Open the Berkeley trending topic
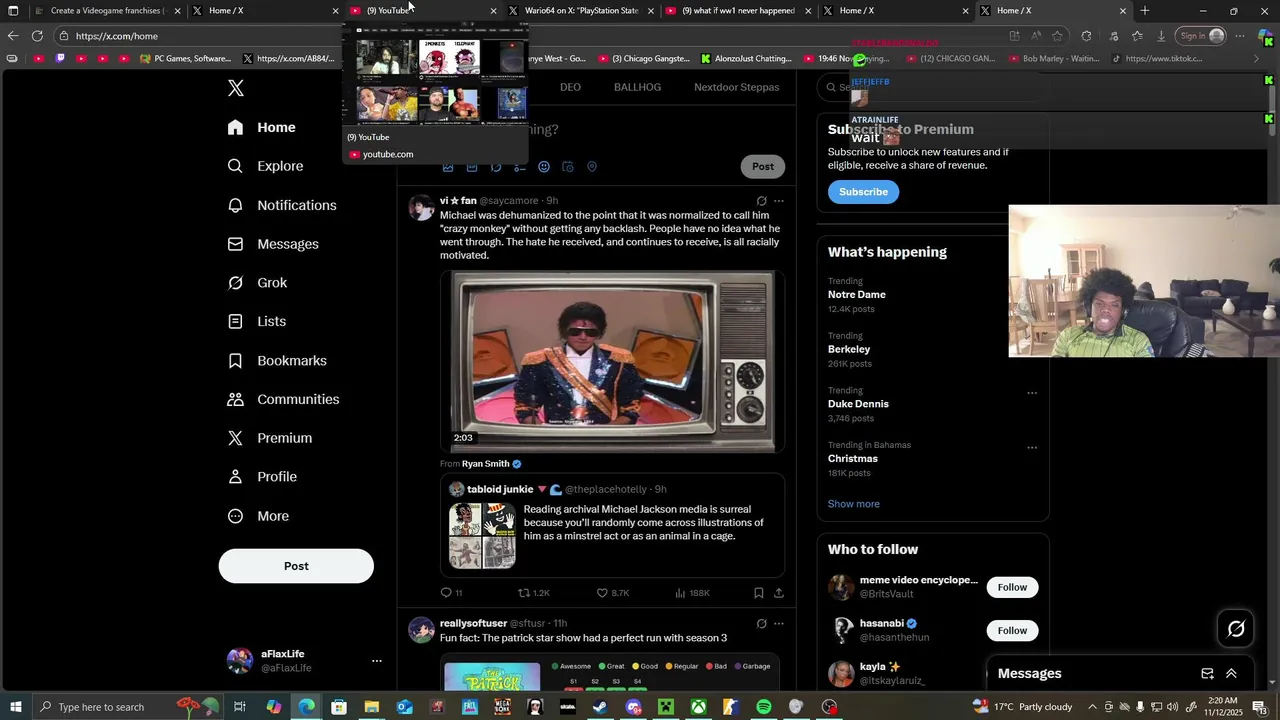 click(849, 350)
